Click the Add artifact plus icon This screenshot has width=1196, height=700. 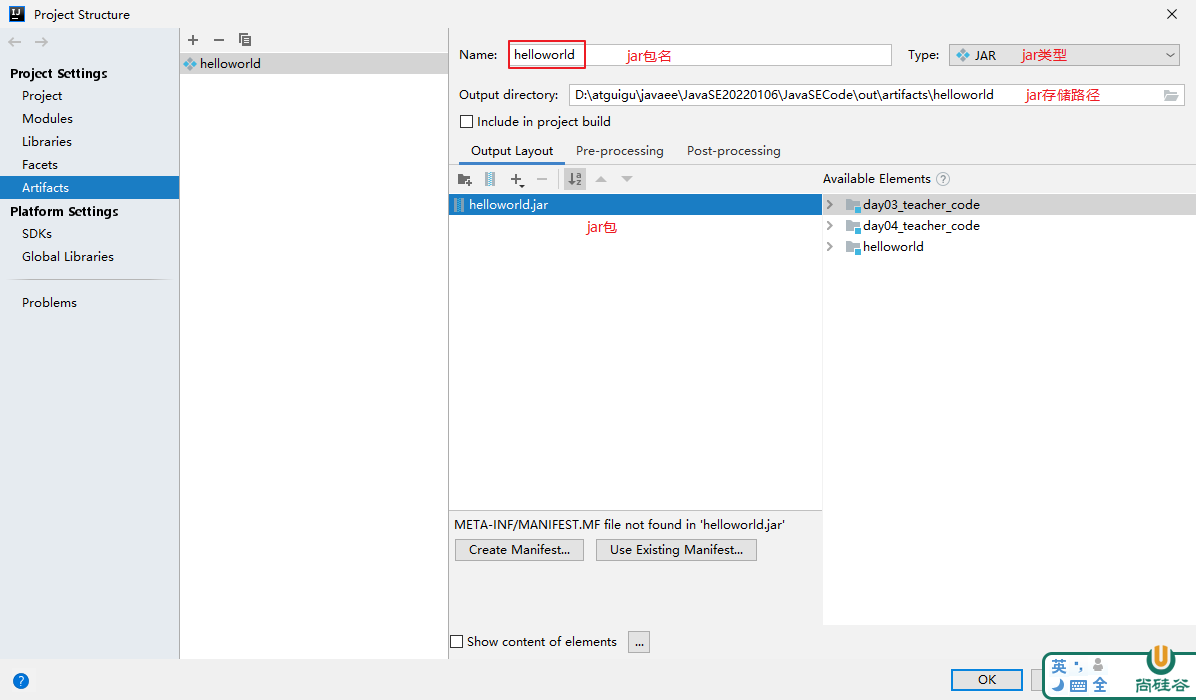pos(193,40)
